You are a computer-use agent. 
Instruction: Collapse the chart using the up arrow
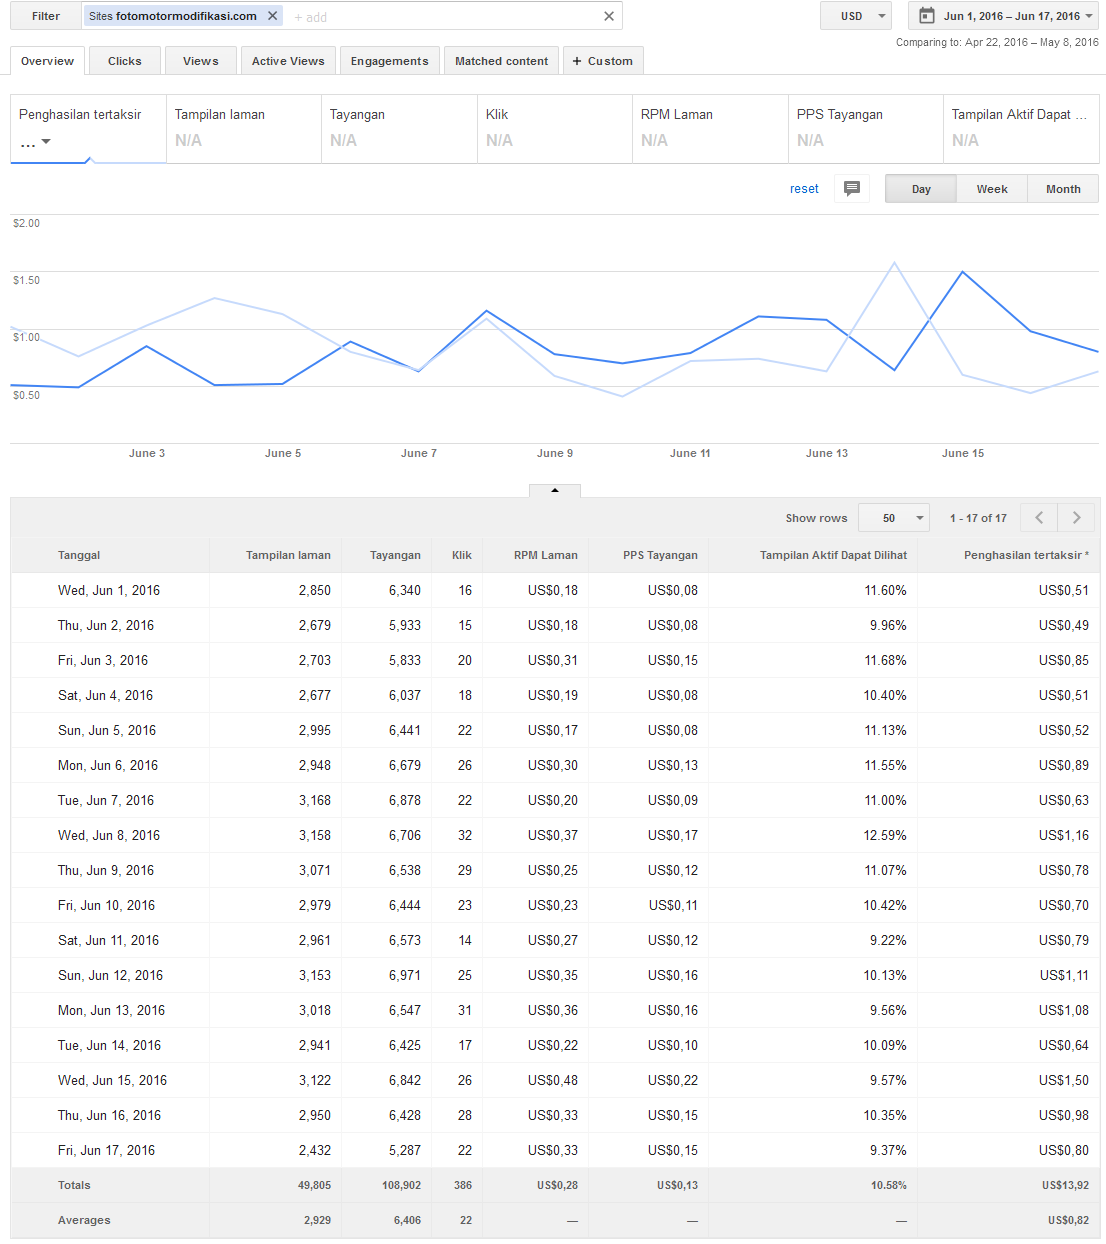pos(555,490)
